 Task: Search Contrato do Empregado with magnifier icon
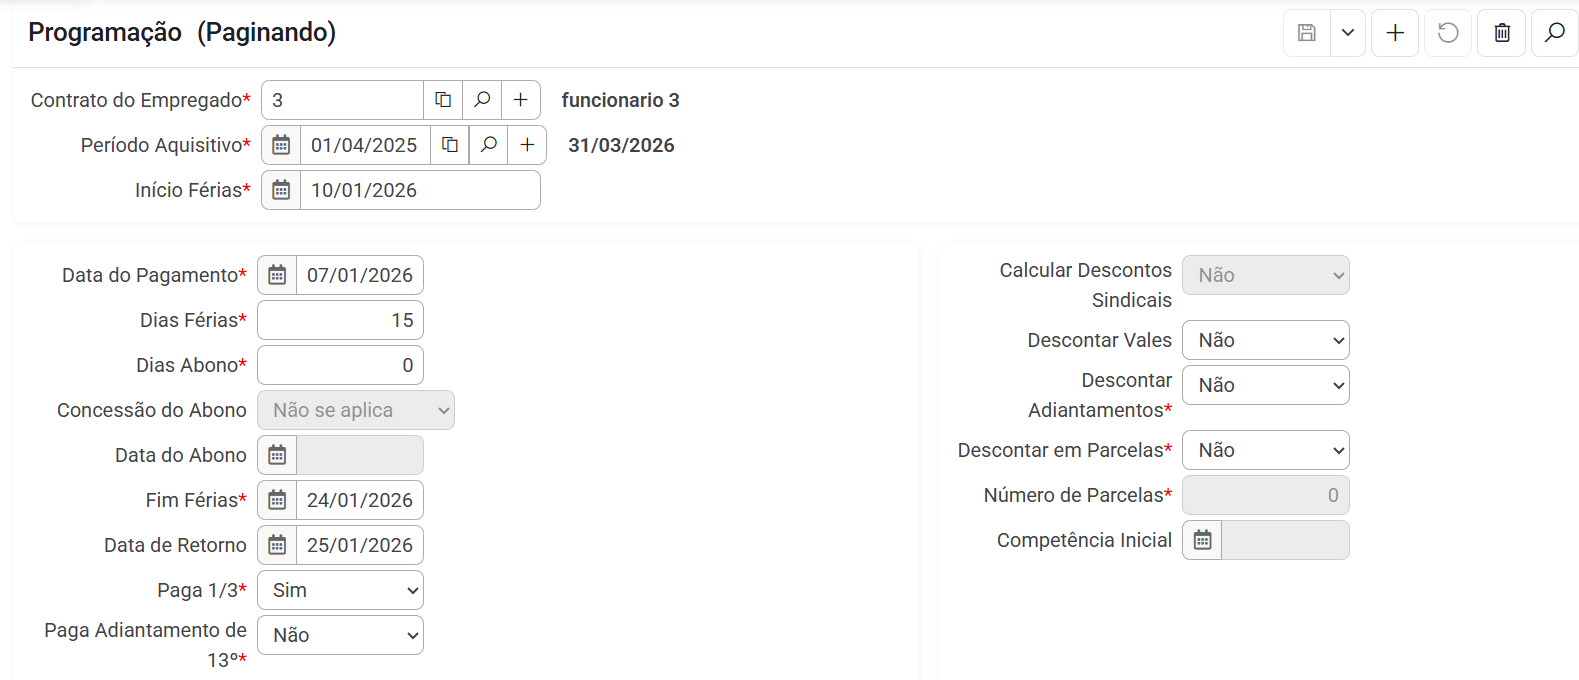click(482, 100)
